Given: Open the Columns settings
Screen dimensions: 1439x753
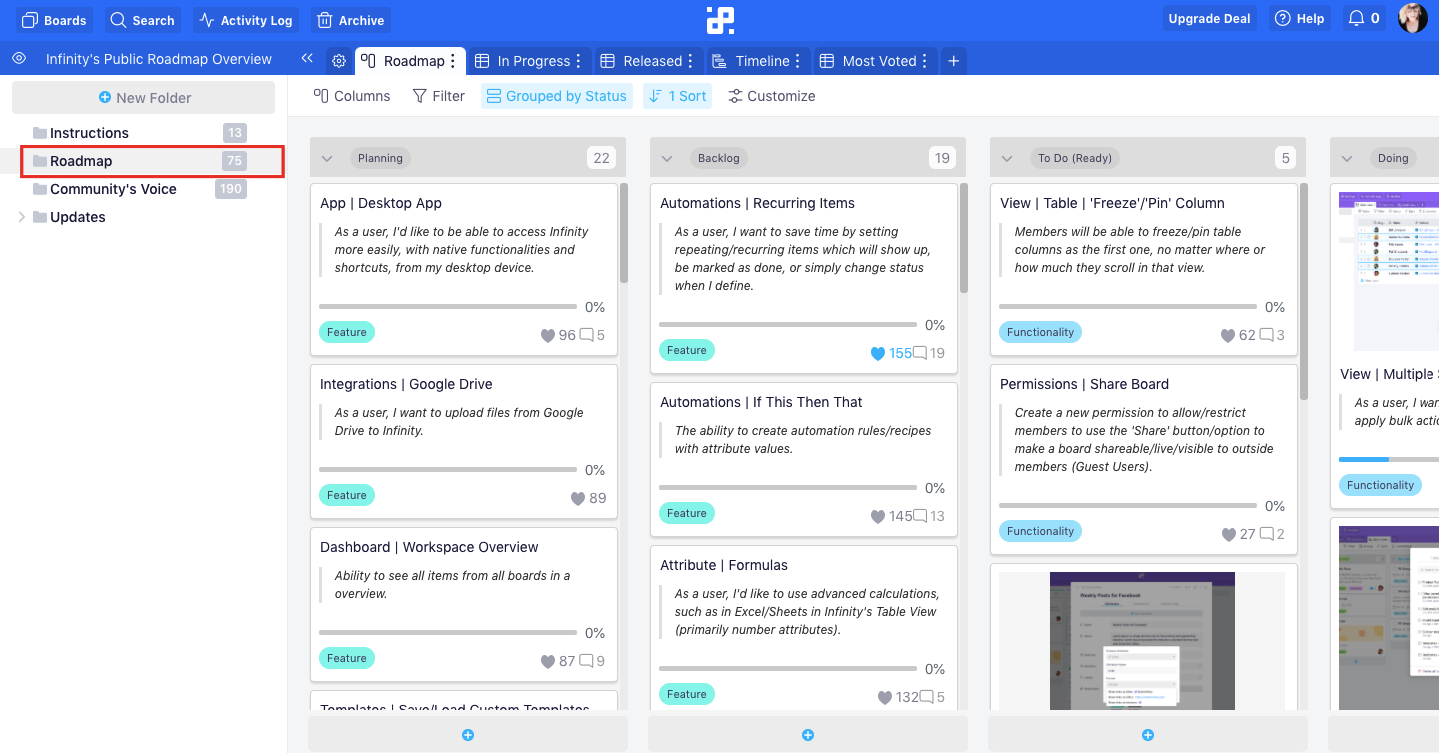Looking at the screenshot, I should [x=352, y=96].
